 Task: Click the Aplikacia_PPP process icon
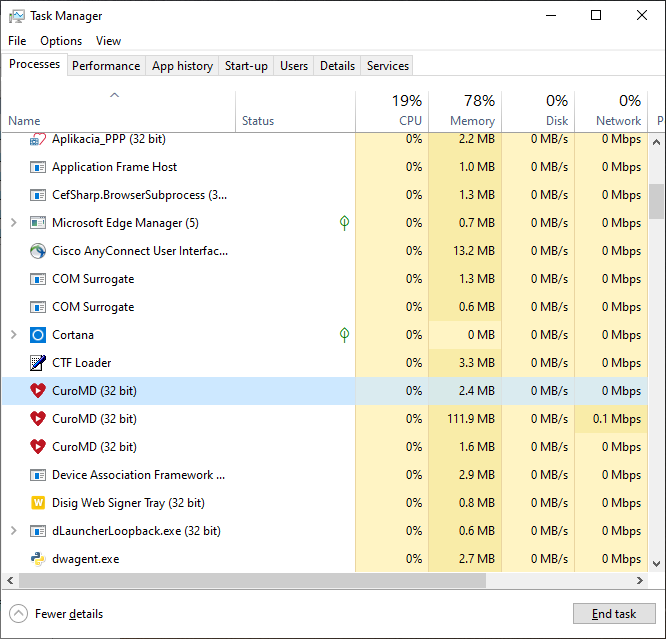click(x=38, y=139)
